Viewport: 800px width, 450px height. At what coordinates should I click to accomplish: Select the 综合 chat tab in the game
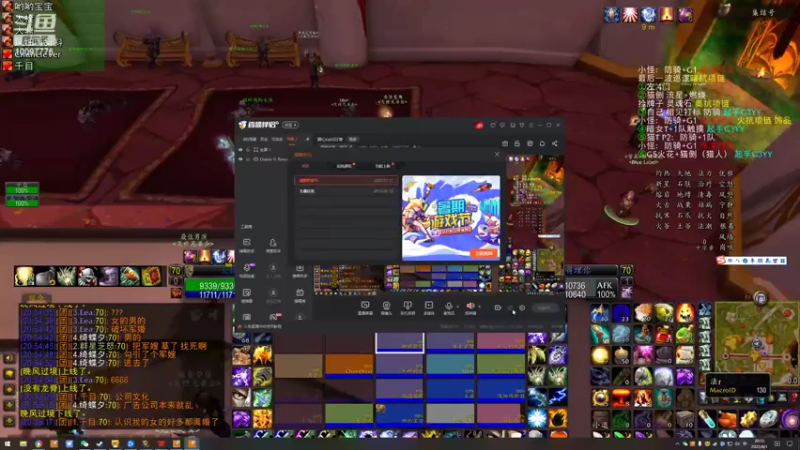[36, 298]
